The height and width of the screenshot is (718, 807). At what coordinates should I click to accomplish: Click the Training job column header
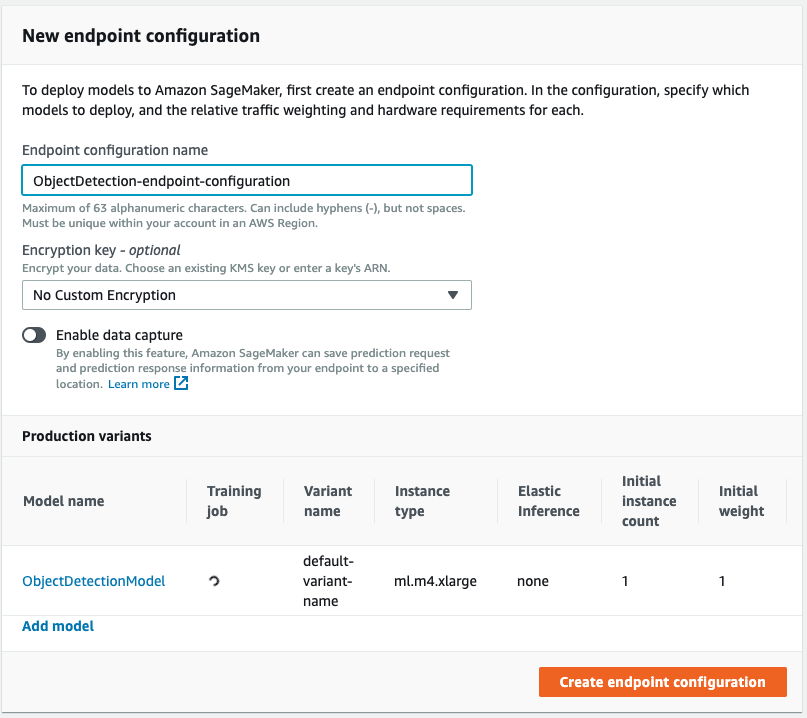[233, 501]
